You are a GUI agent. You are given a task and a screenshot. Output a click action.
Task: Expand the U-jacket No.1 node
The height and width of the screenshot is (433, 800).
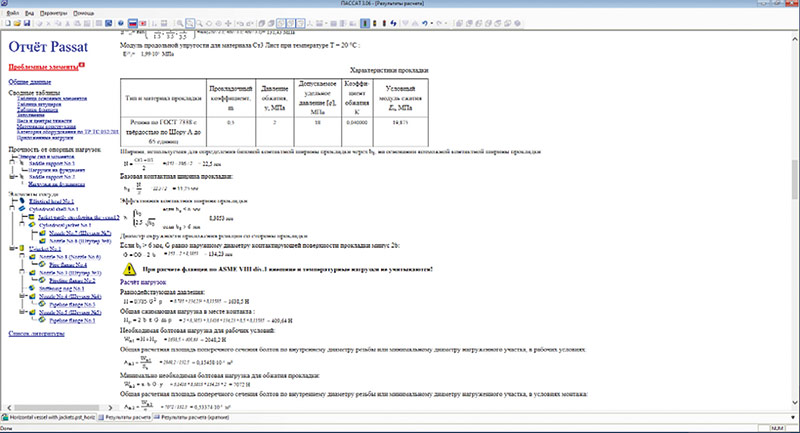point(12,248)
